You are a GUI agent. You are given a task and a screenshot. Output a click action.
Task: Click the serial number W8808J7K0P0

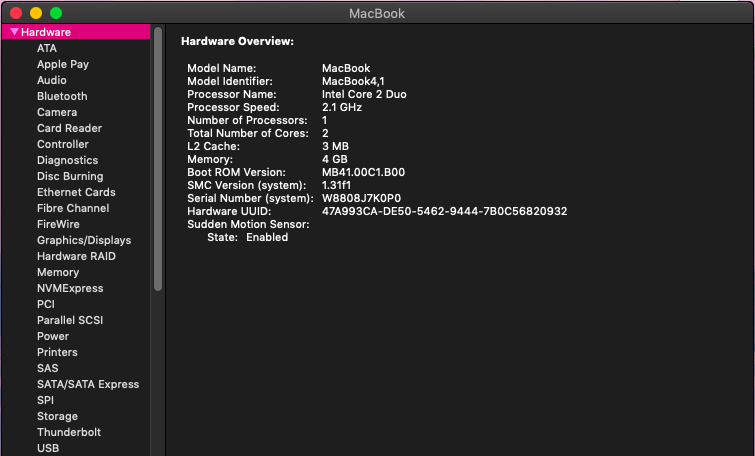pos(361,198)
